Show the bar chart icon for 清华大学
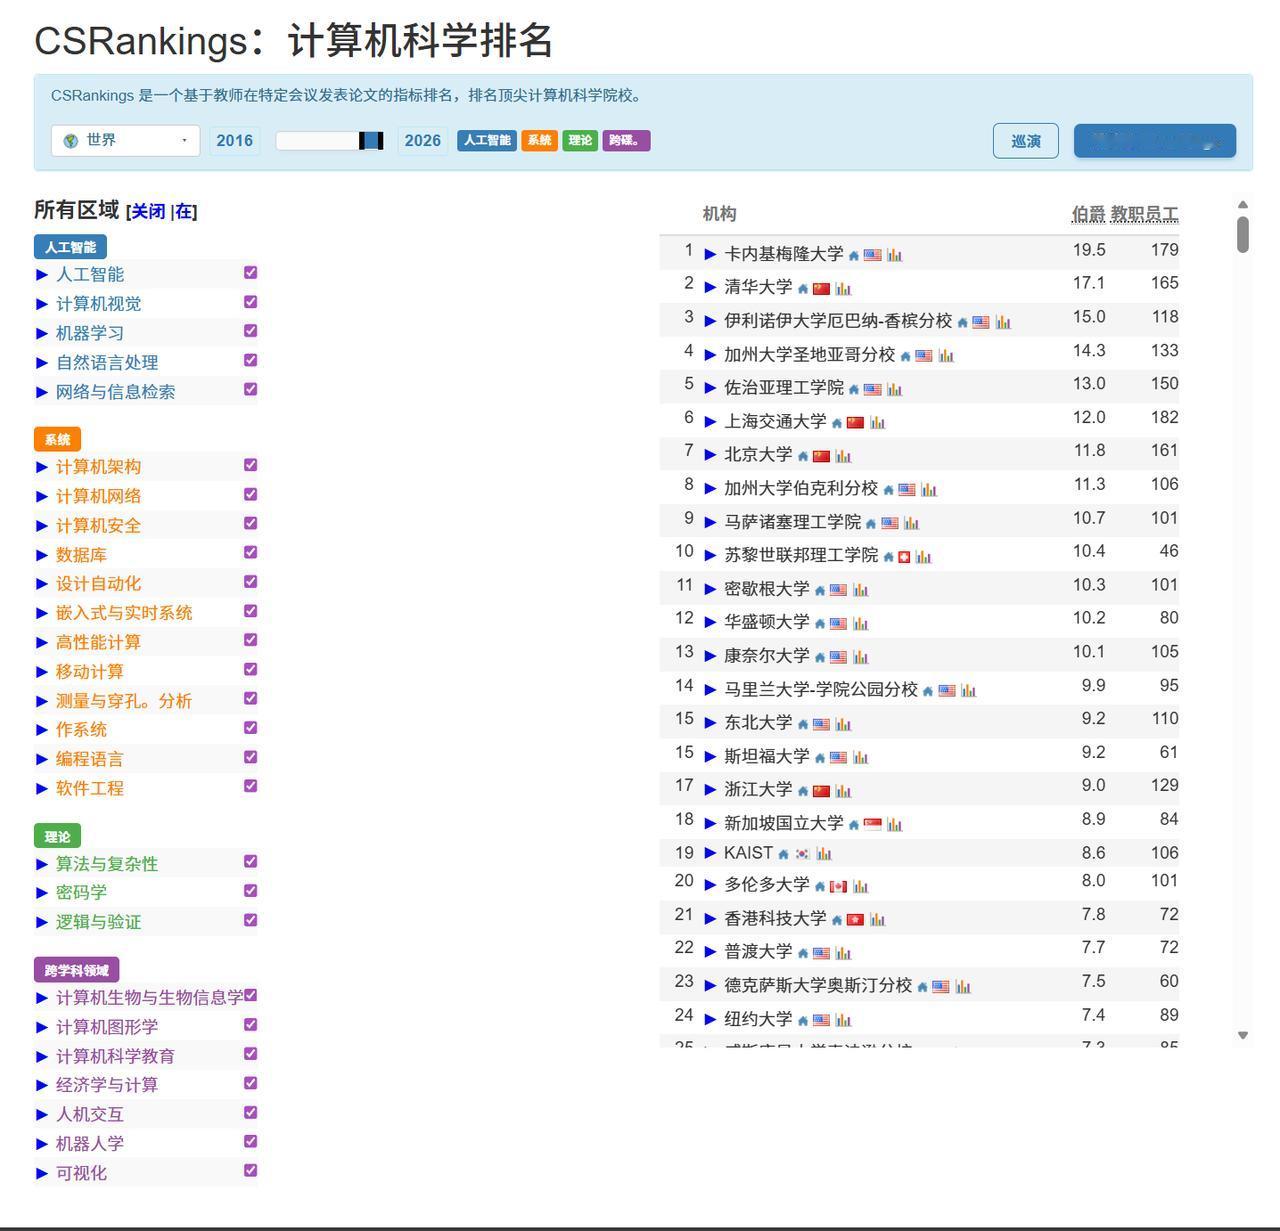Image resolution: width=1280 pixels, height=1231 pixels. [x=843, y=289]
